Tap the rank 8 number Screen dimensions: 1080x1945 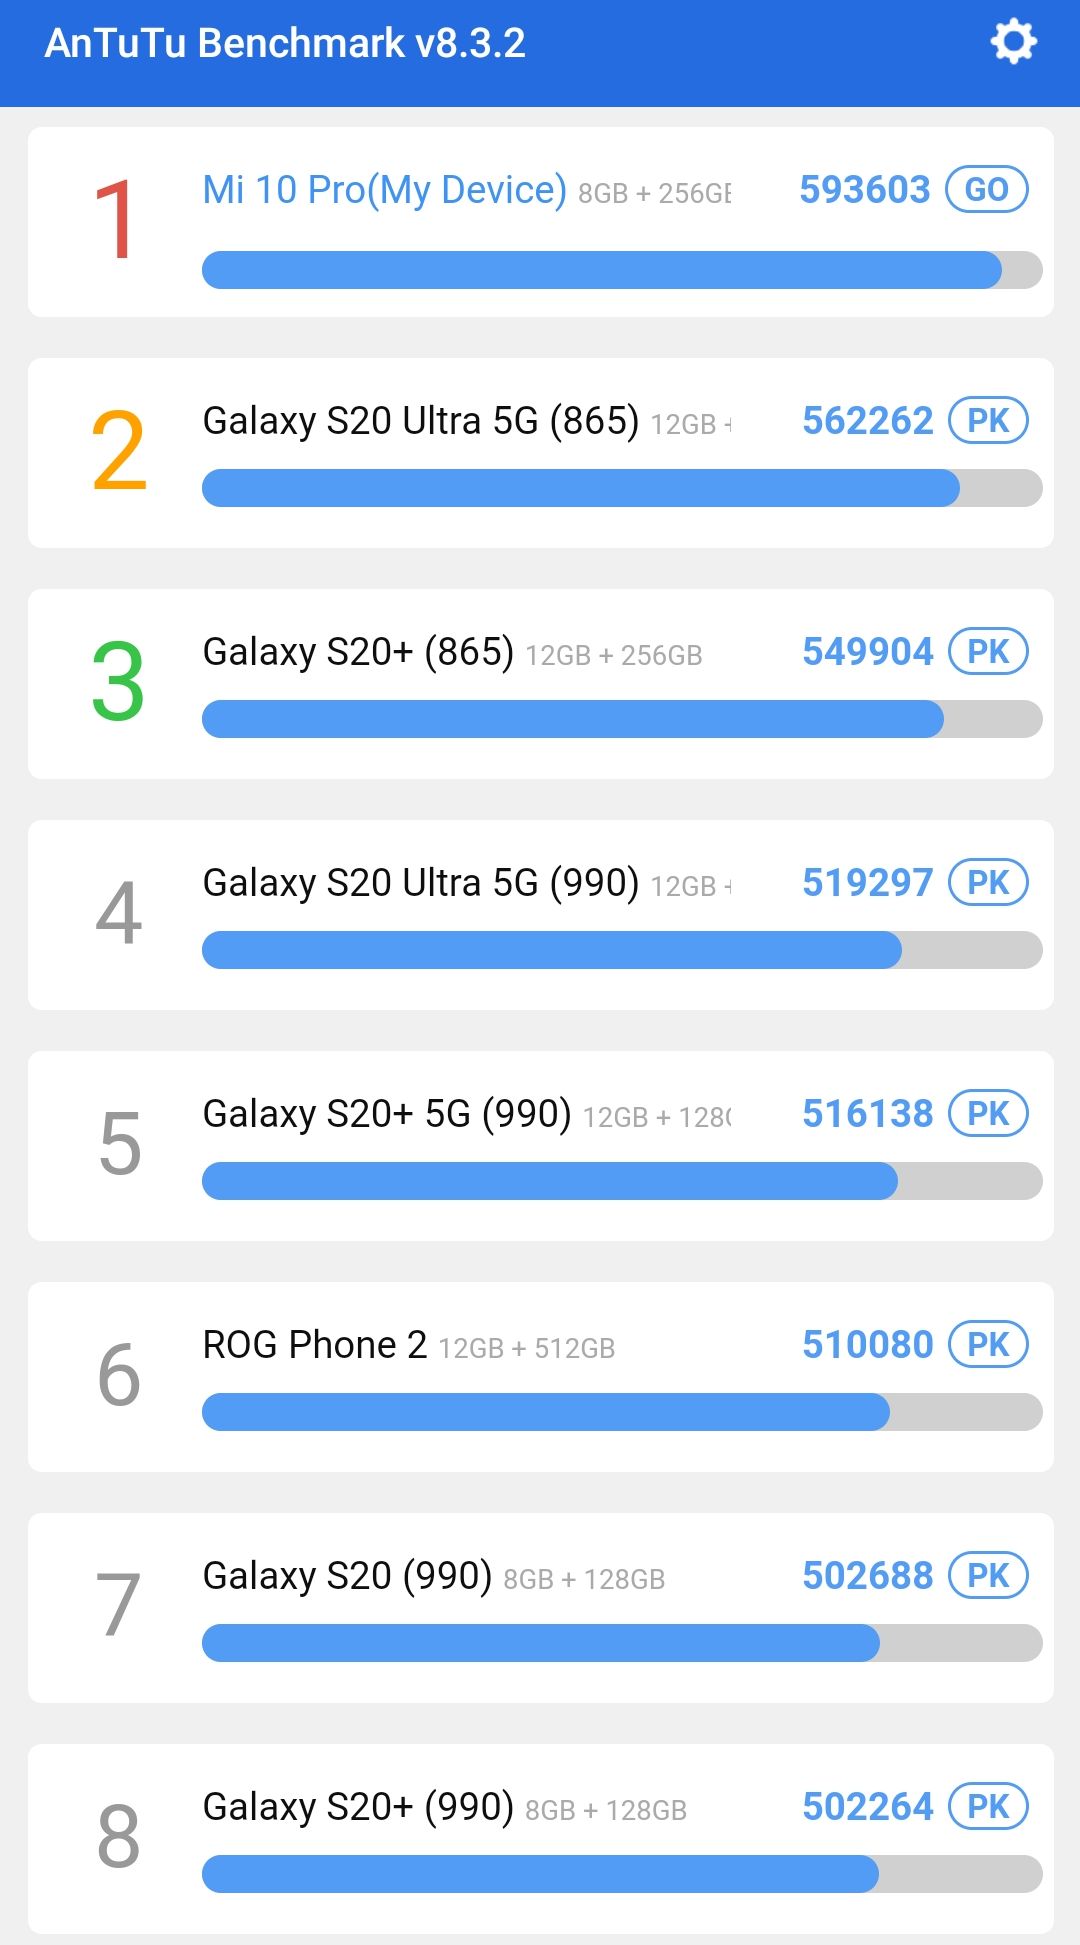[118, 1836]
